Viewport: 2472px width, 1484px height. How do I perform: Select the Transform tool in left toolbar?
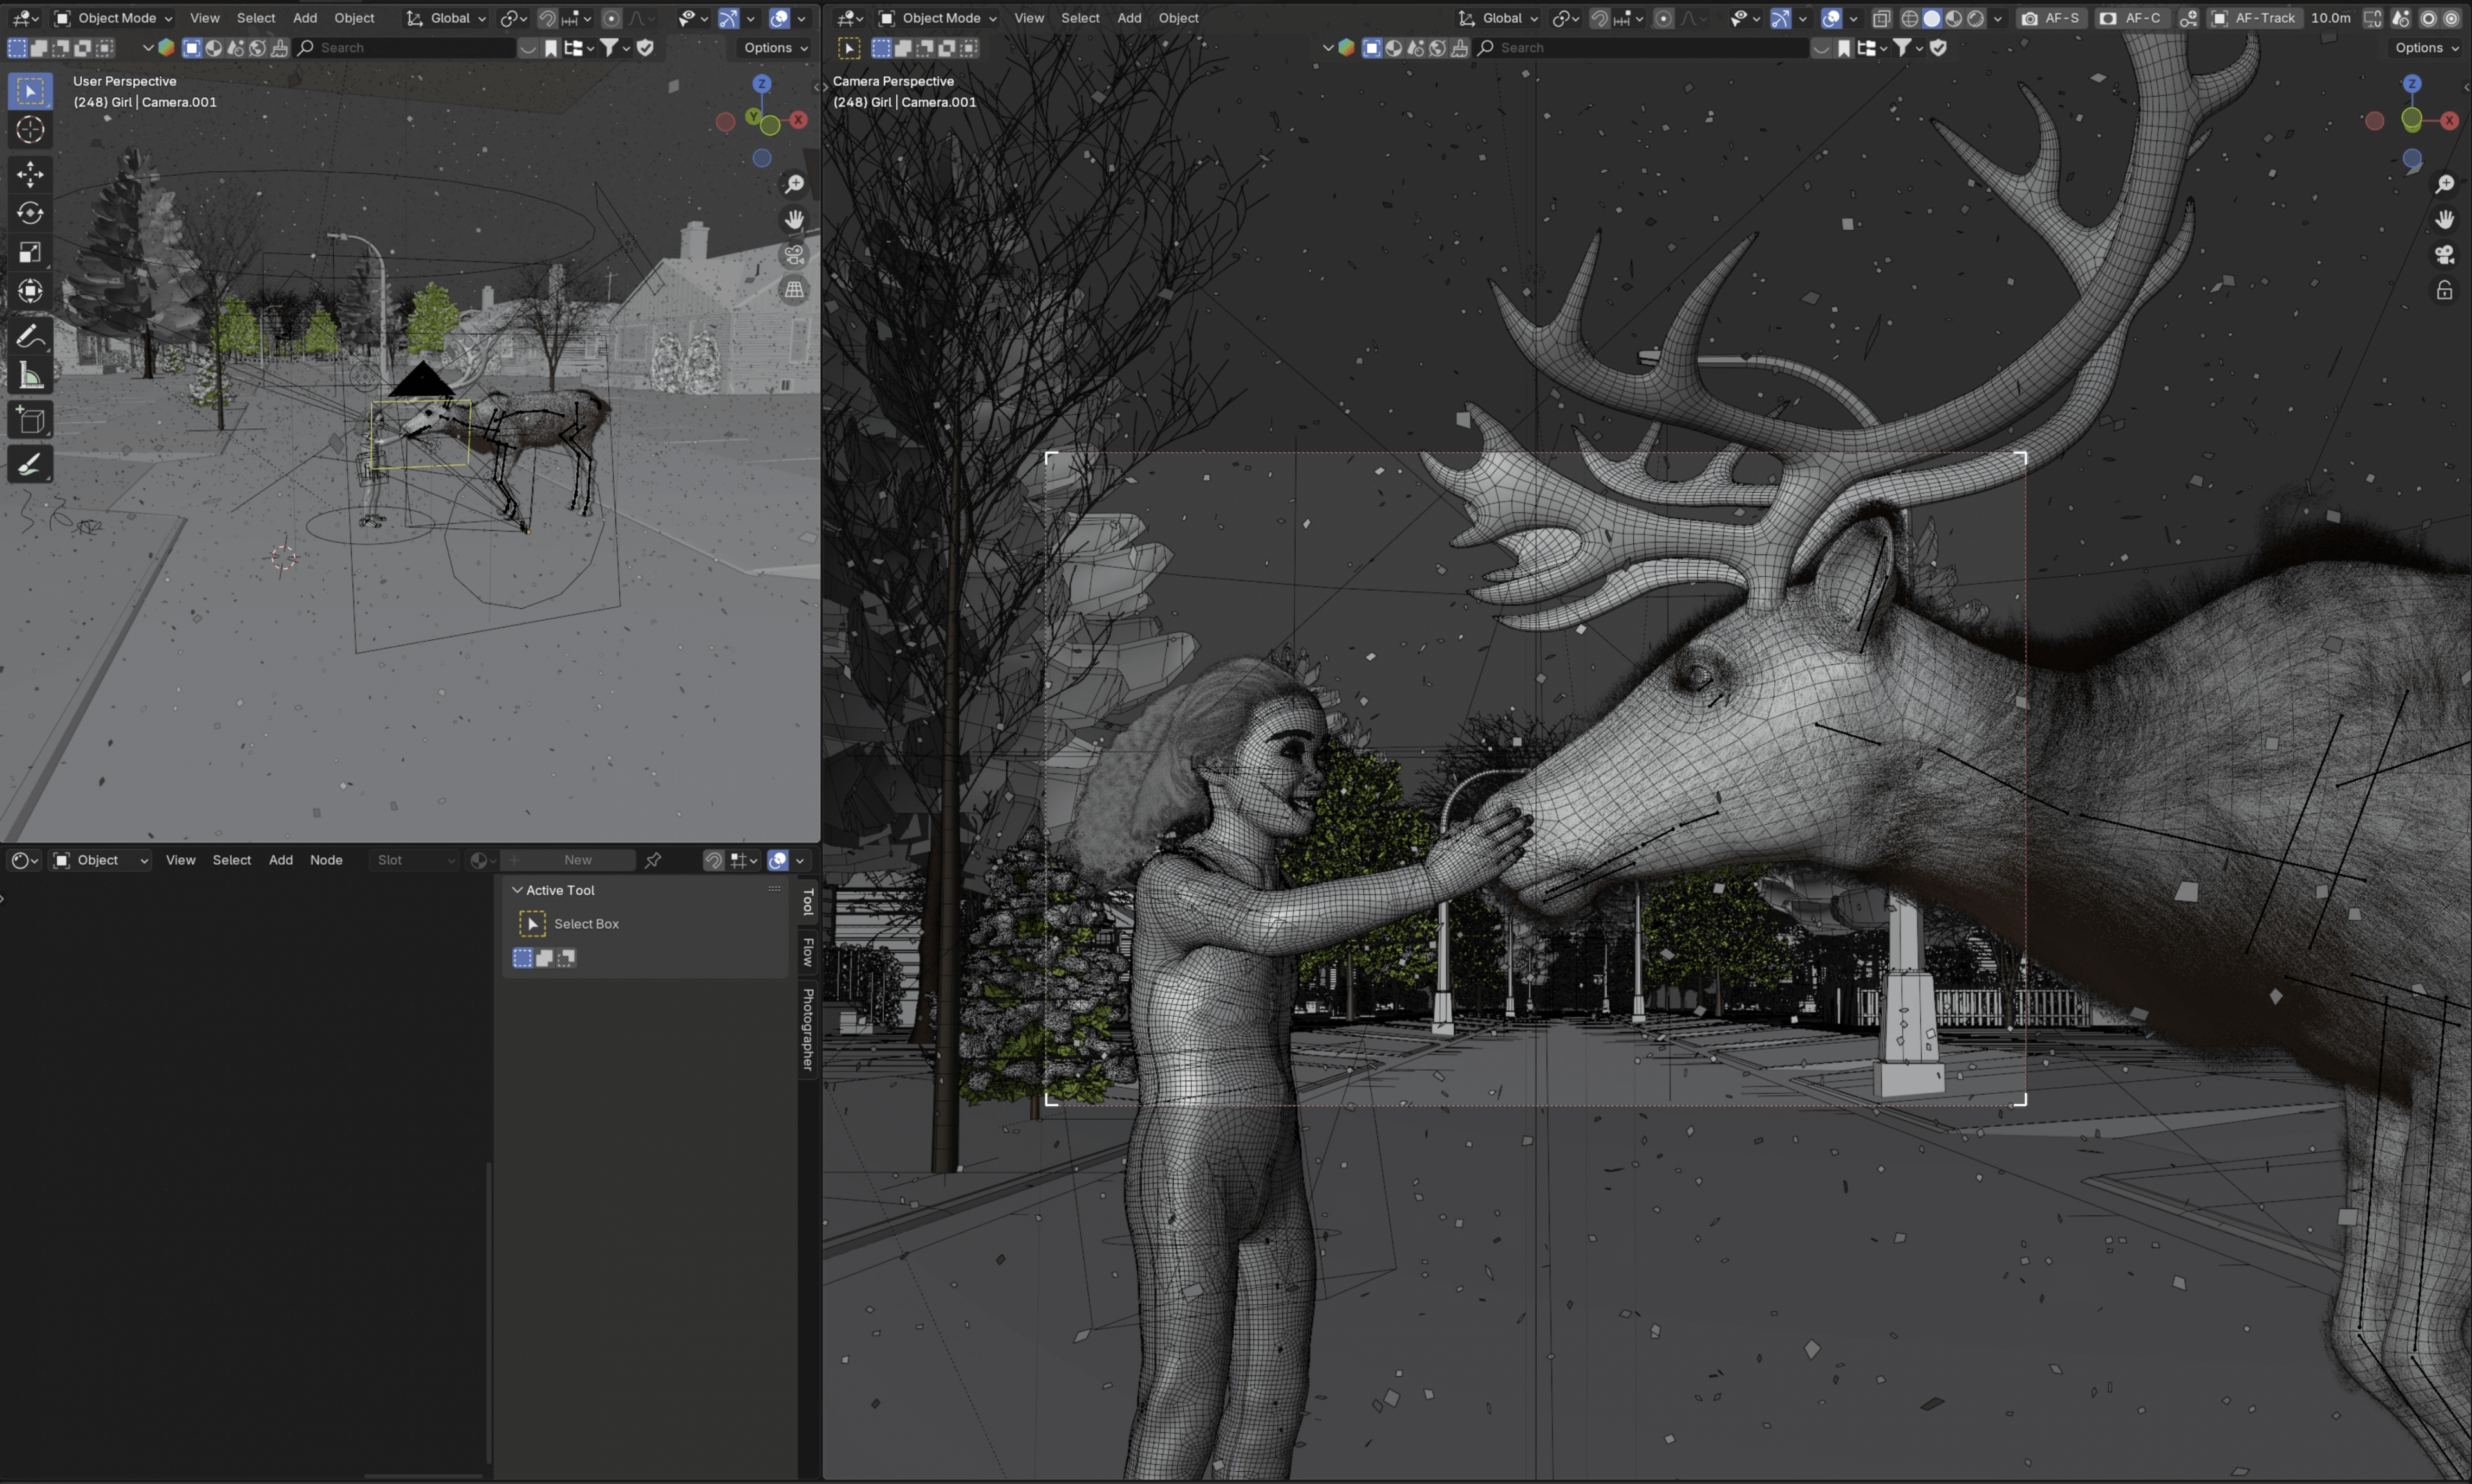pyautogui.click(x=30, y=291)
